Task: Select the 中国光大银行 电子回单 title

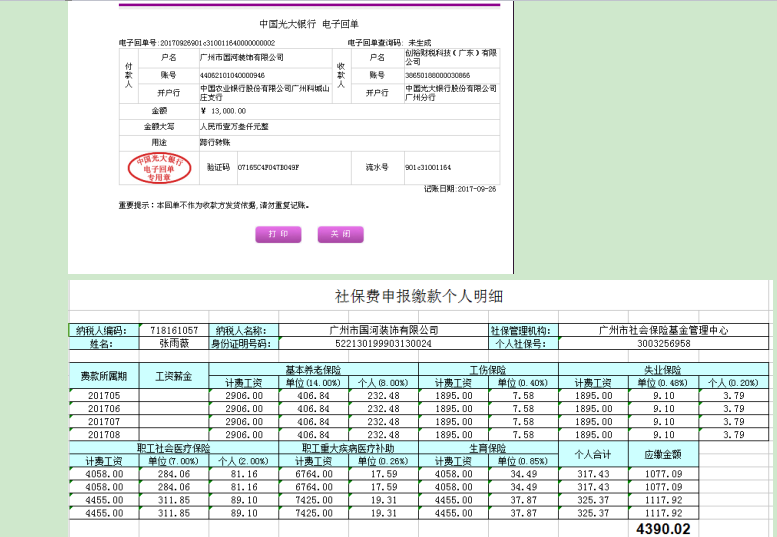Action: (x=309, y=24)
